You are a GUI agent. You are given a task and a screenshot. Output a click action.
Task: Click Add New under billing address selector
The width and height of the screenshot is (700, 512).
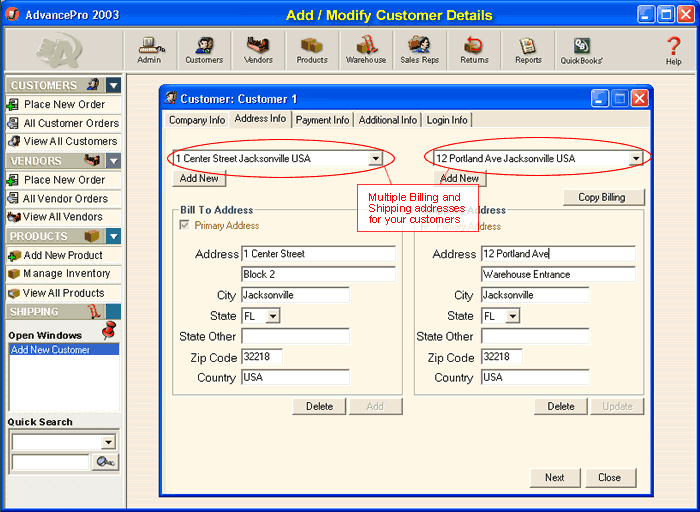pyautogui.click(x=199, y=179)
